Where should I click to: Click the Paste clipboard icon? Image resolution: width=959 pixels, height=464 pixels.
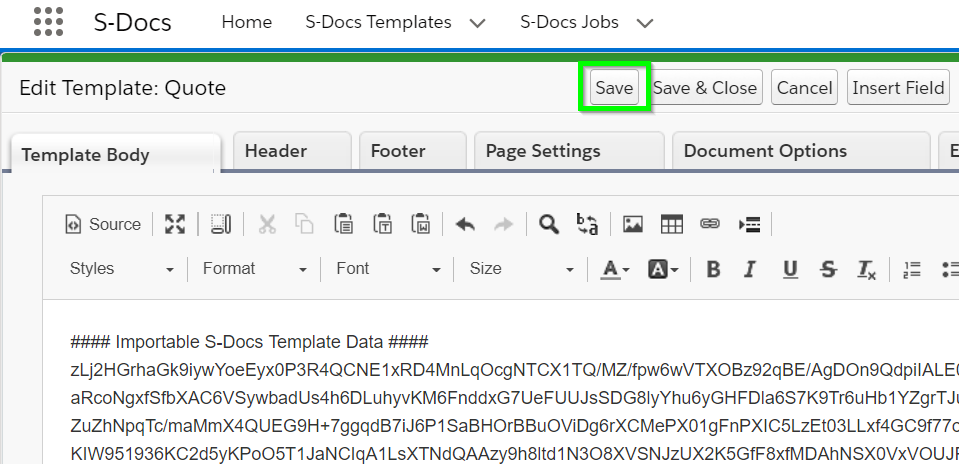pyautogui.click(x=344, y=224)
